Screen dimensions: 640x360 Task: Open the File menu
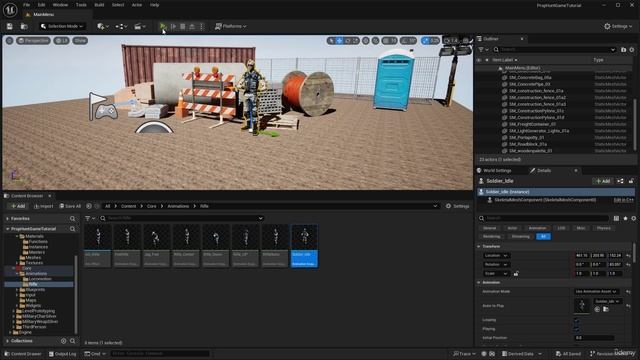pyautogui.click(x=27, y=5)
